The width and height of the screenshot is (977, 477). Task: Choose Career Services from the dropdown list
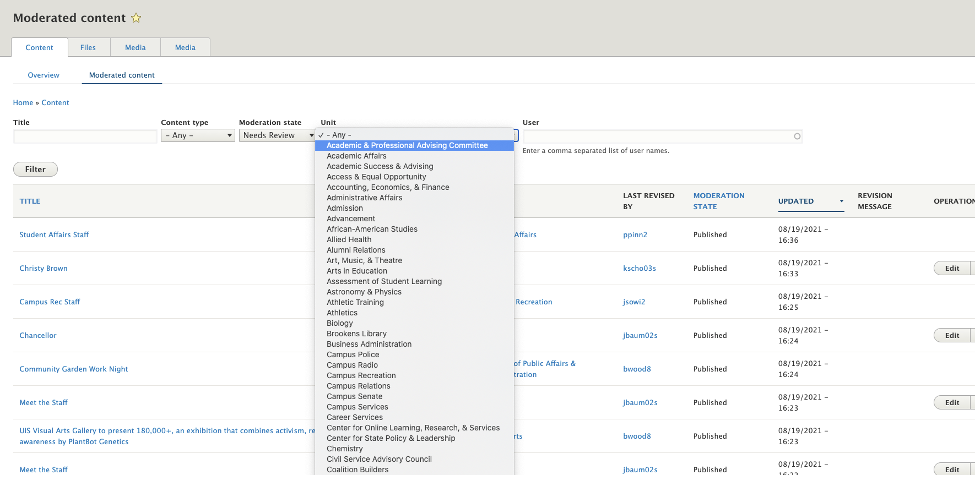click(354, 417)
